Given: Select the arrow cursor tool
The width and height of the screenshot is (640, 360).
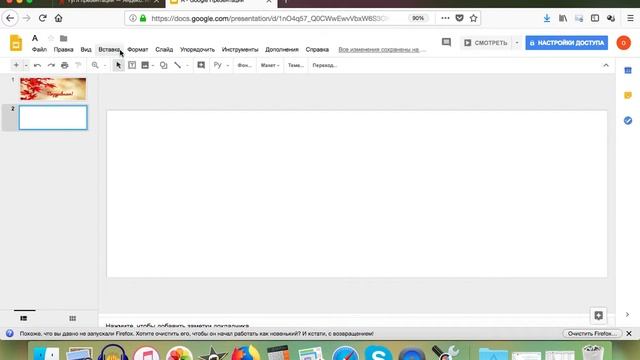Looking at the screenshot, I should (118, 65).
